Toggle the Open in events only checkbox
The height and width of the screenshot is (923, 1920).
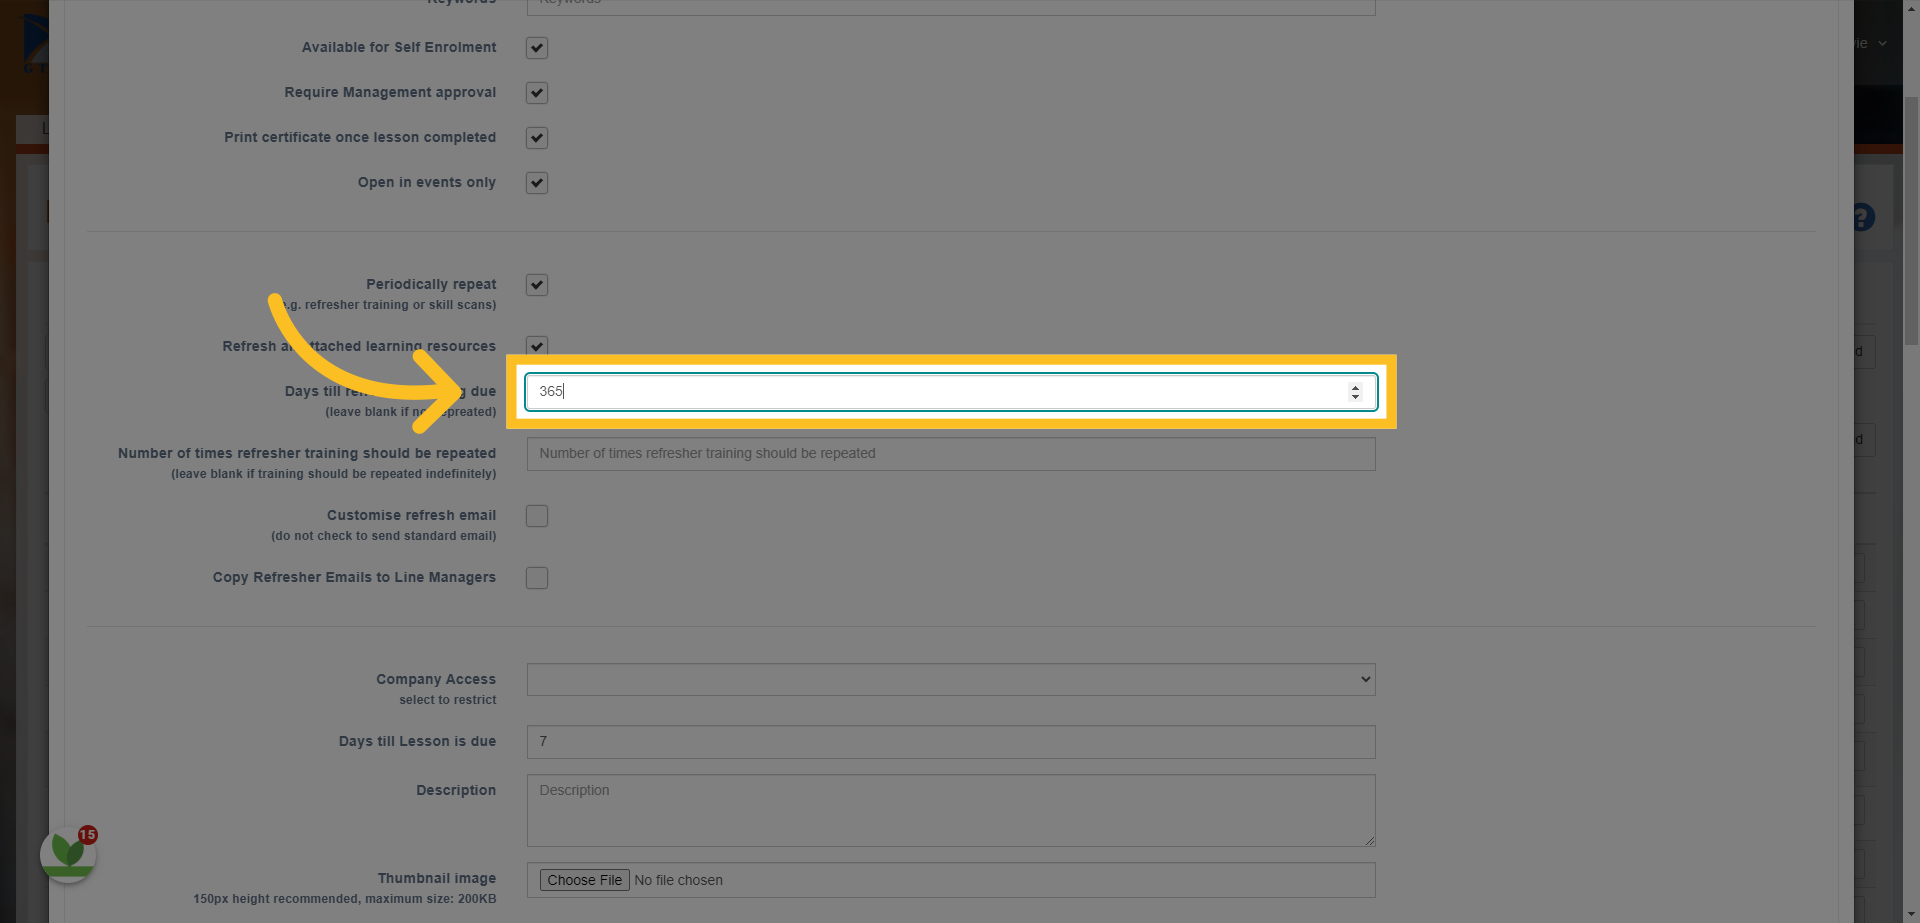(x=537, y=183)
